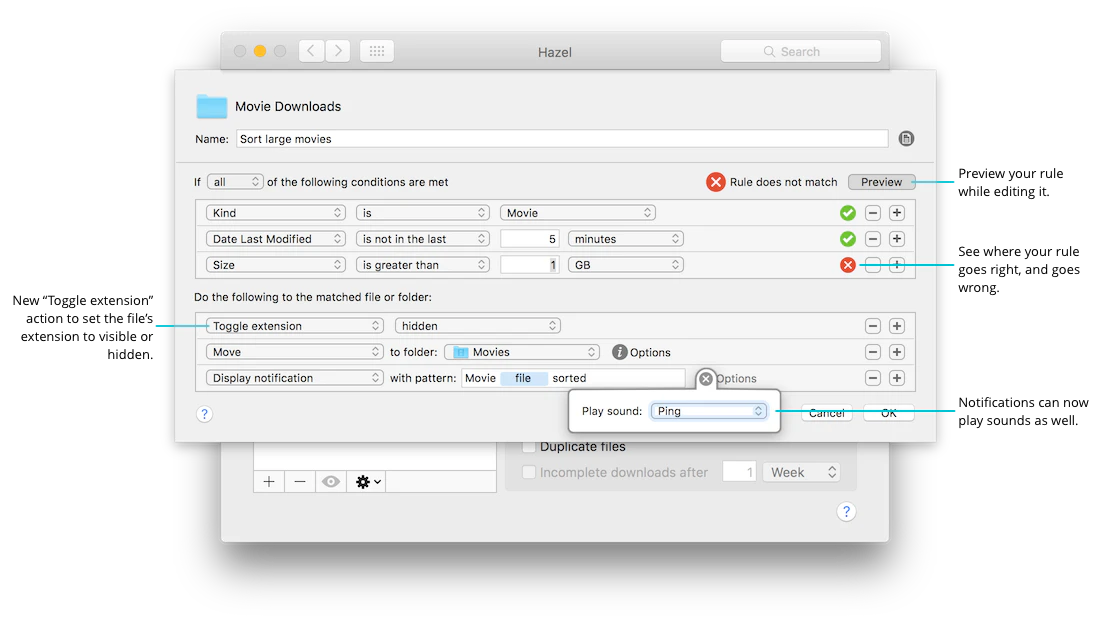Open the Size attribute dropdown
The height and width of the screenshot is (622, 1104).
(x=275, y=265)
